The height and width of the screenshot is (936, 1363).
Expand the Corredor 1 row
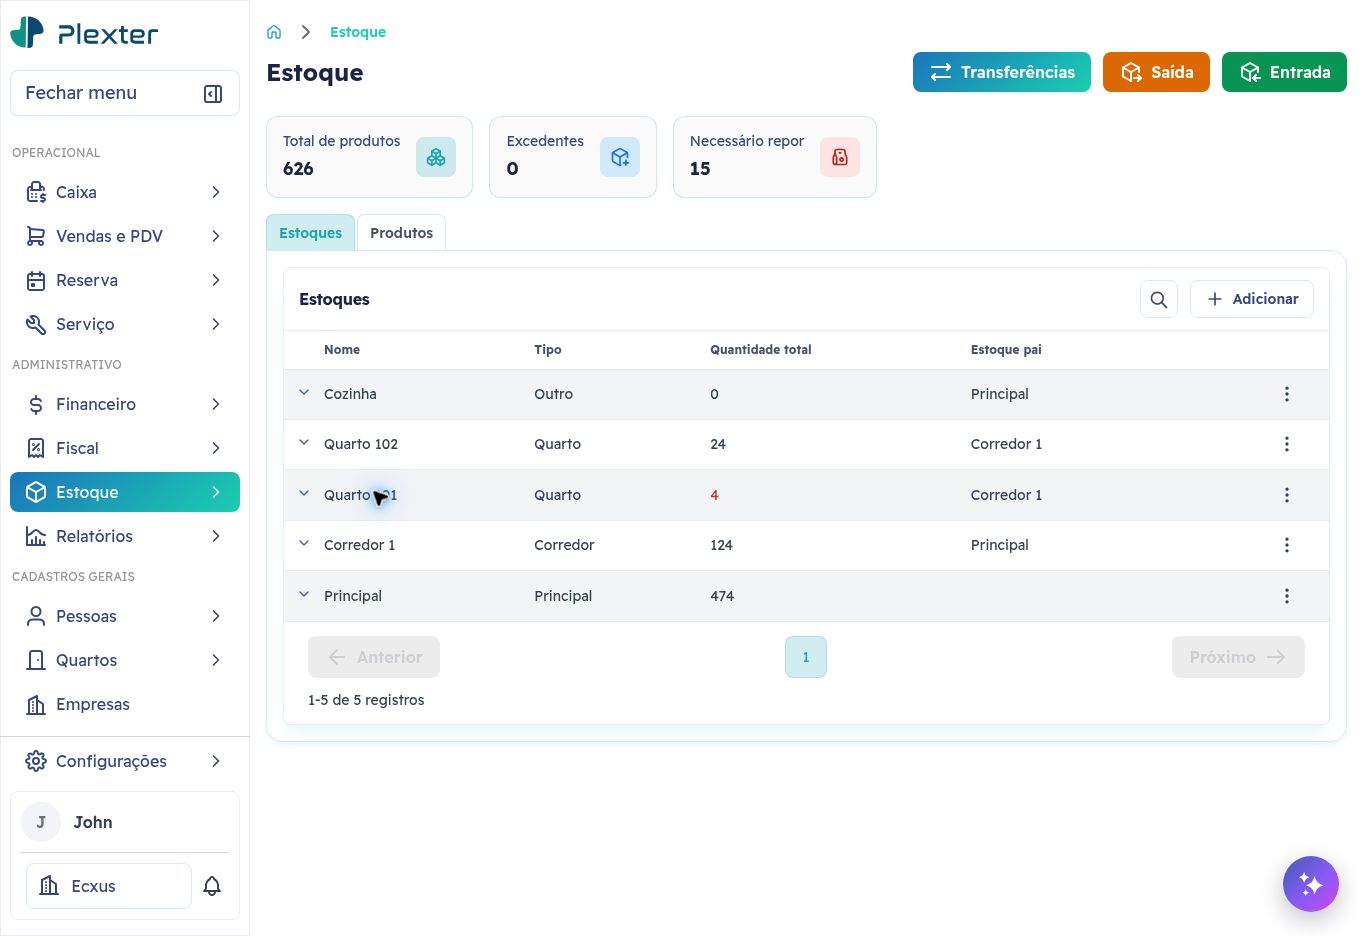coord(304,544)
